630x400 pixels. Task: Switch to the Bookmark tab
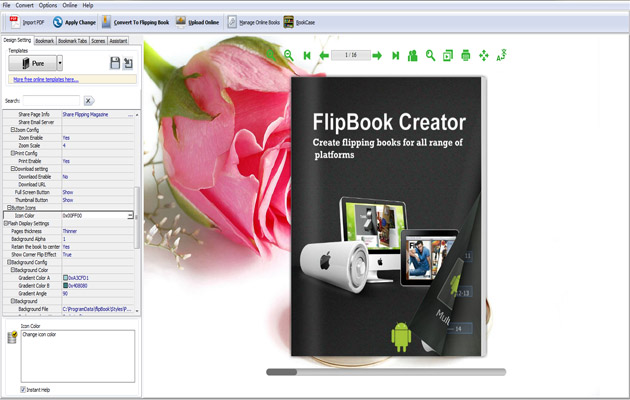[x=44, y=41]
